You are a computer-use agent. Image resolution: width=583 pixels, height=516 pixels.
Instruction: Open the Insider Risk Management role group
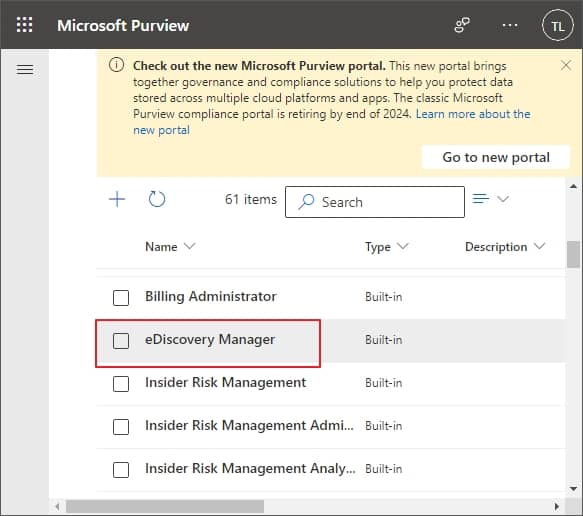[226, 383]
